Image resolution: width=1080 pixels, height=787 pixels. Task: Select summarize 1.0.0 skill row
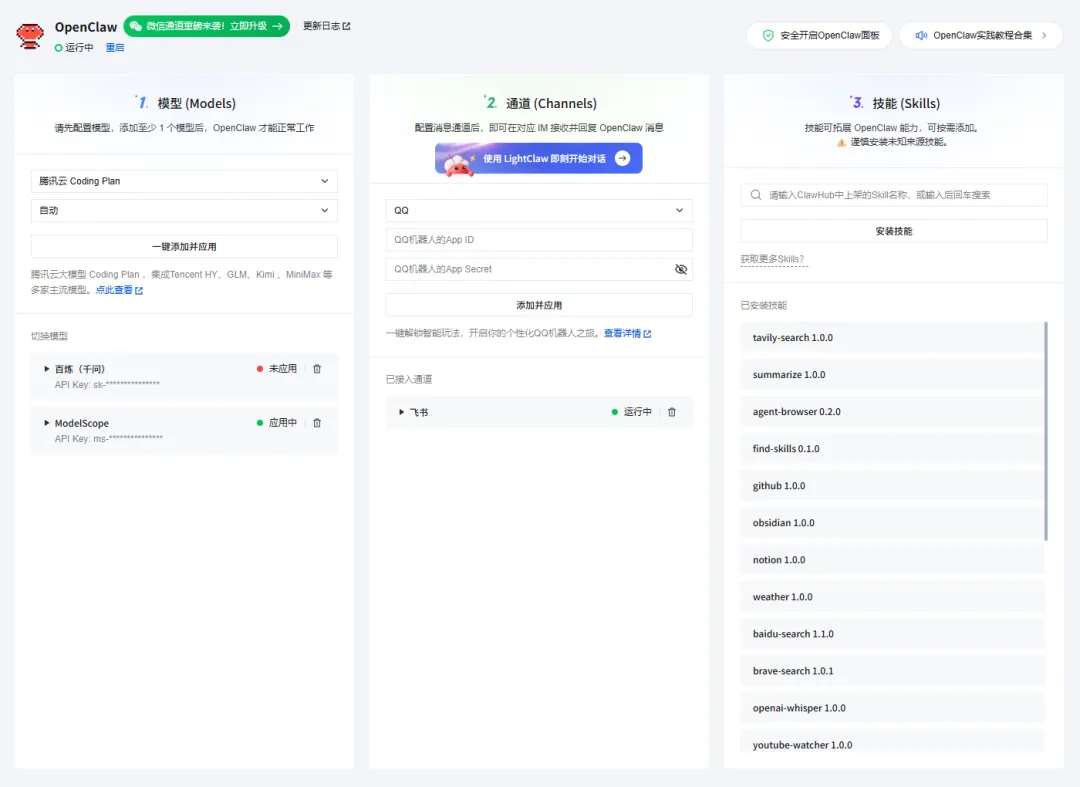click(892, 375)
